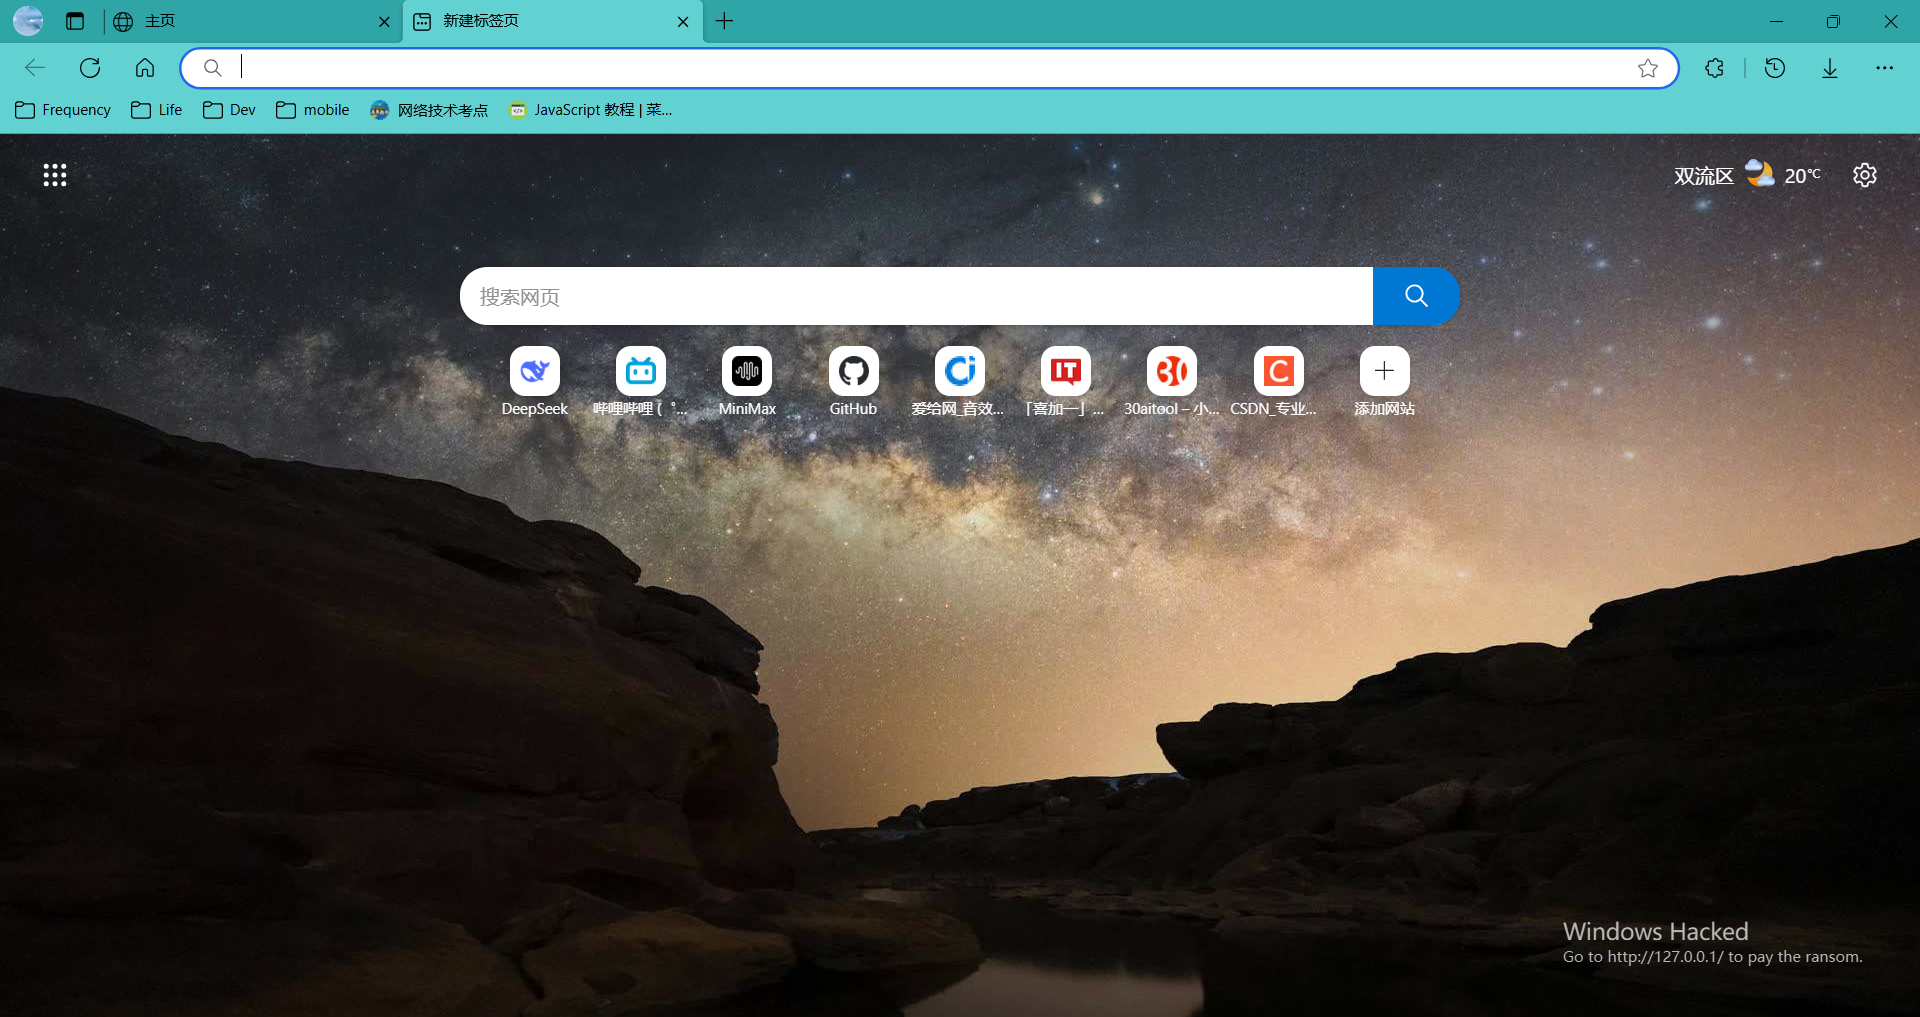
Task: Click the browser extensions puzzle icon
Action: pos(1714,68)
